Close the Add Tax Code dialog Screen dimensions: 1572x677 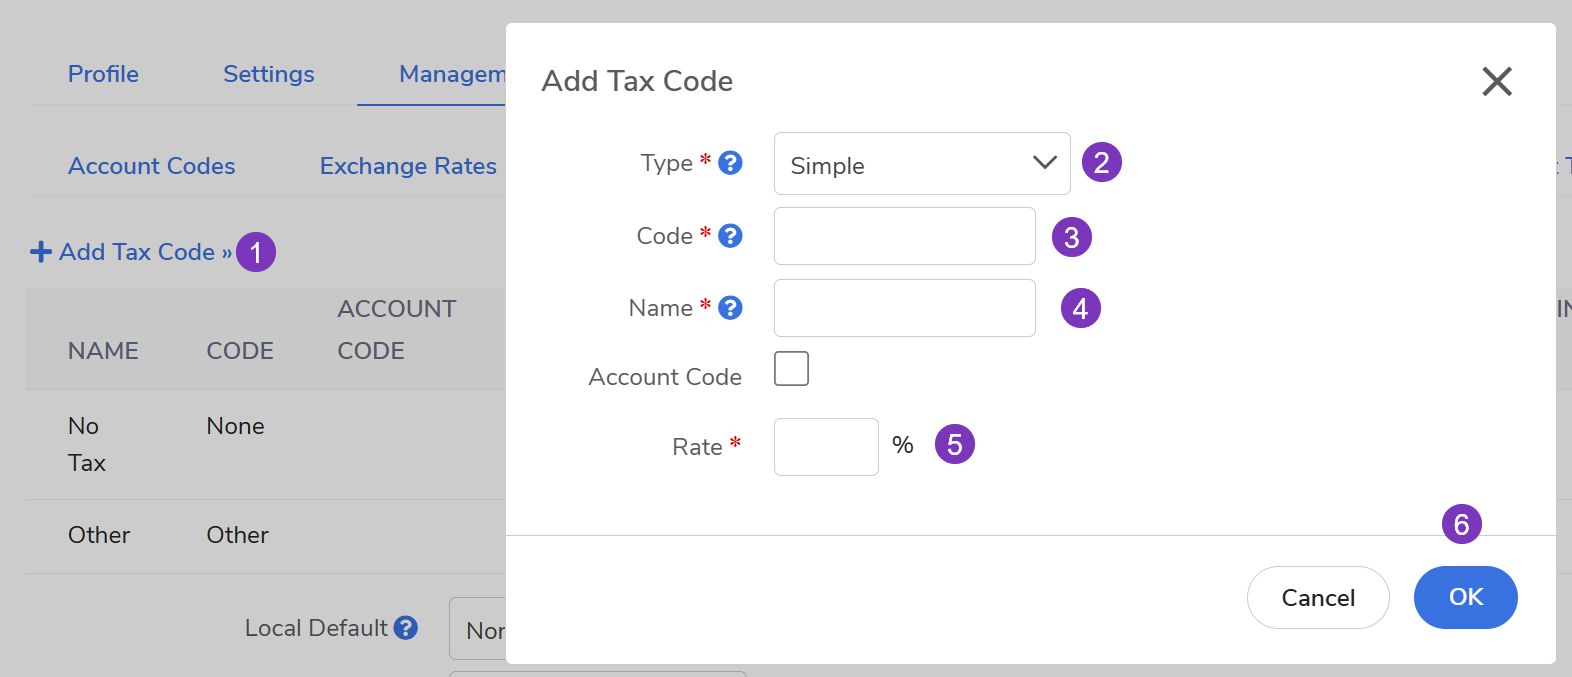coord(1496,81)
